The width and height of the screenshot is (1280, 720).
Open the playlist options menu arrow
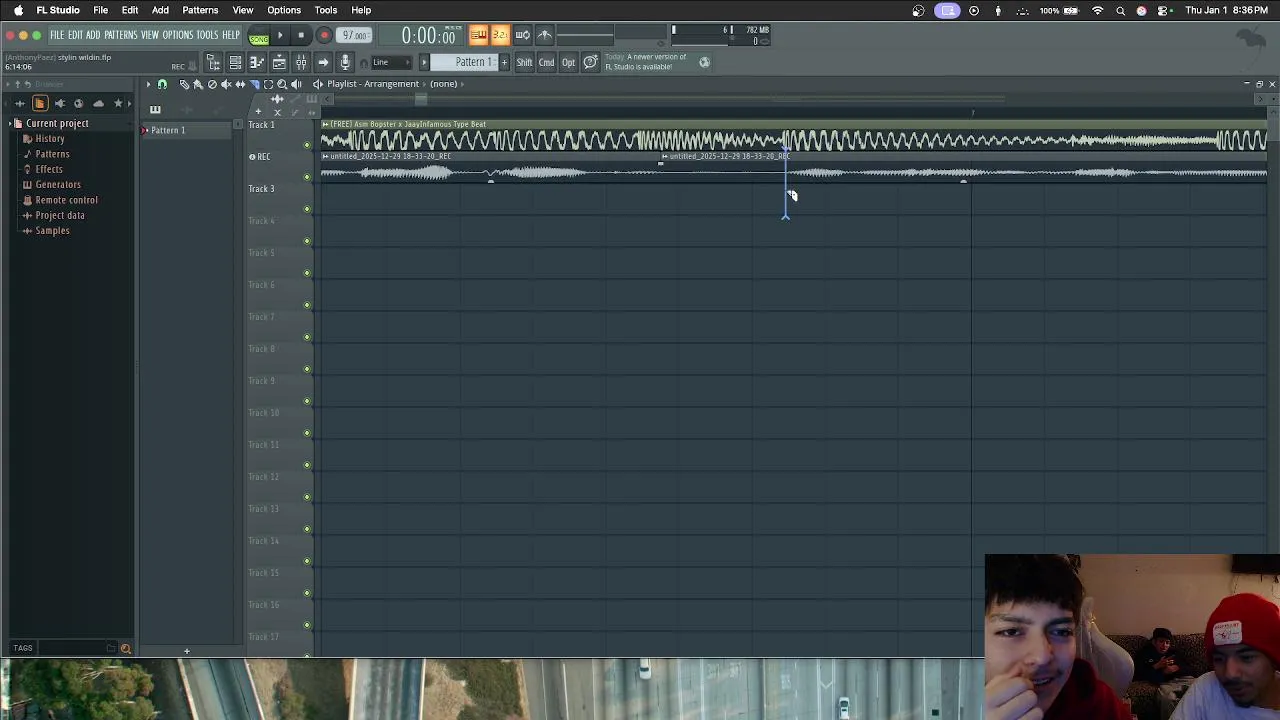coord(148,84)
